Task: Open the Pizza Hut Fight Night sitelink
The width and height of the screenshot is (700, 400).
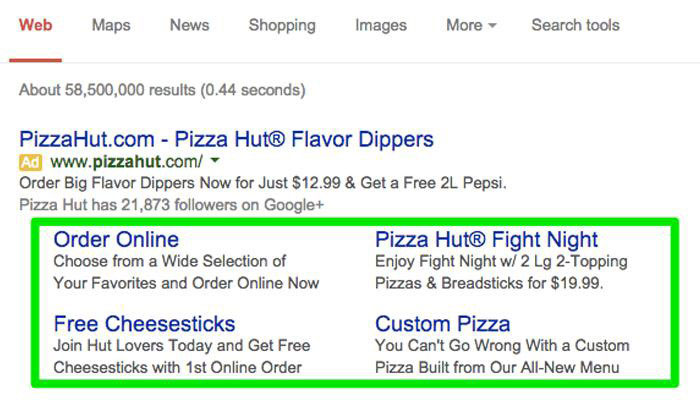Action: tap(486, 240)
